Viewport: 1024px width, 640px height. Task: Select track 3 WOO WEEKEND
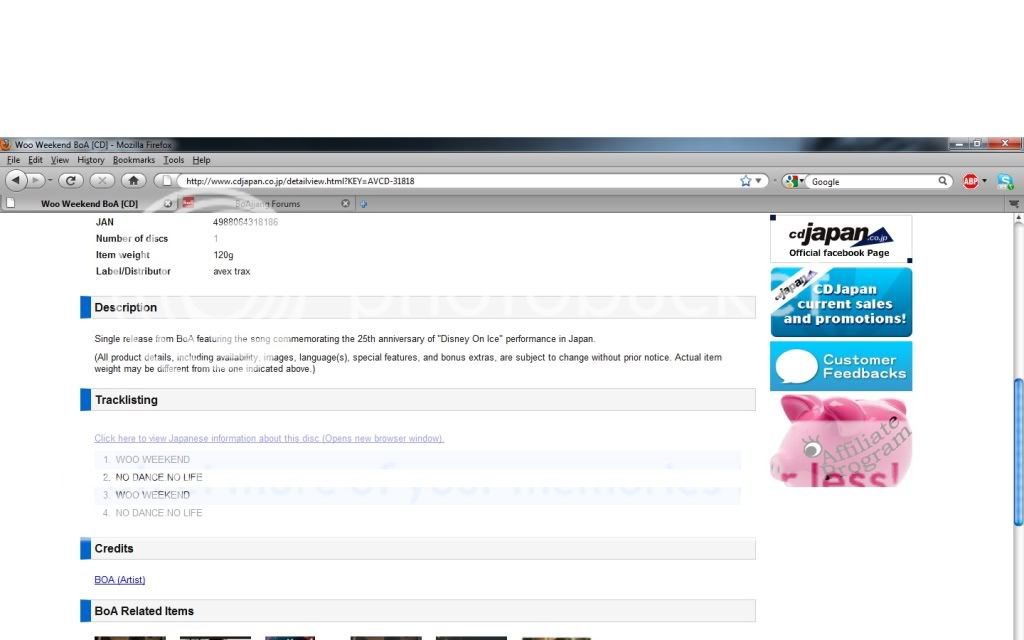(x=153, y=495)
